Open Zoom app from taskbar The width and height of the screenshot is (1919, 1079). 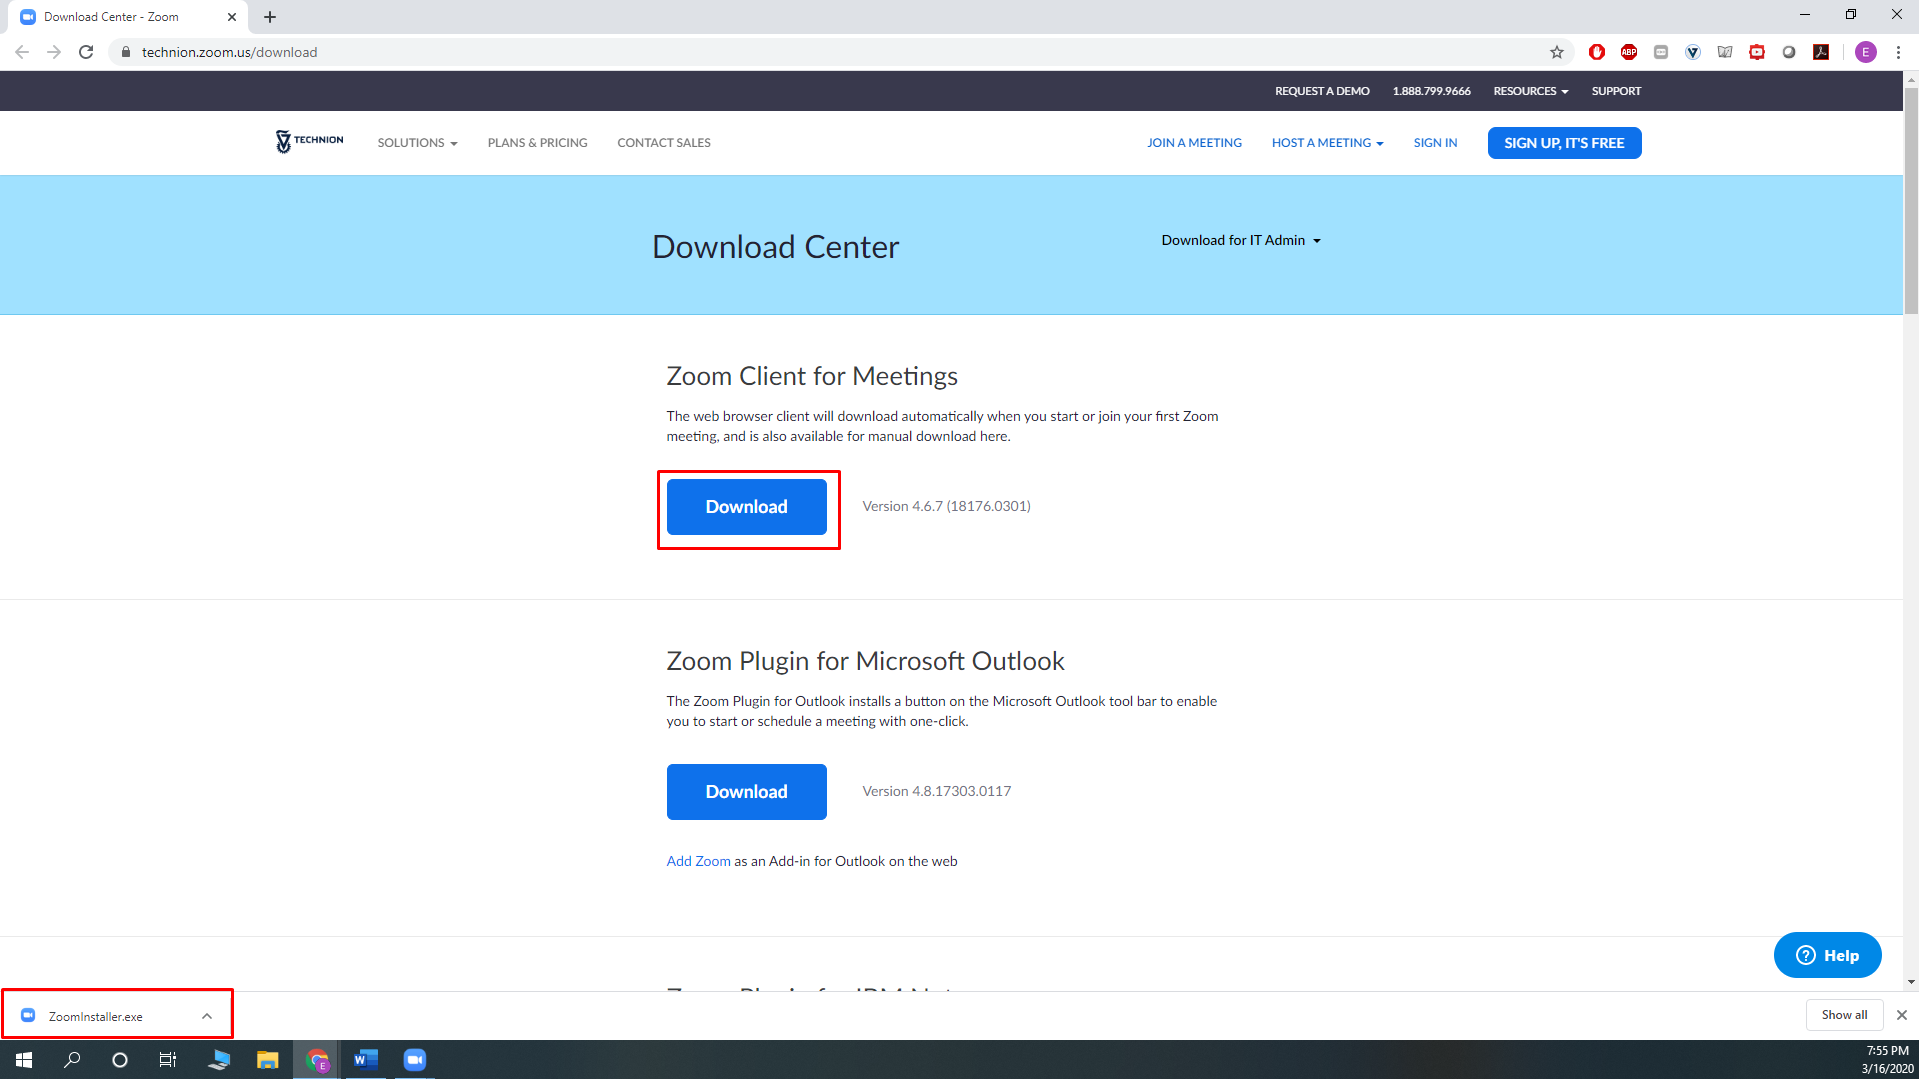click(414, 1059)
